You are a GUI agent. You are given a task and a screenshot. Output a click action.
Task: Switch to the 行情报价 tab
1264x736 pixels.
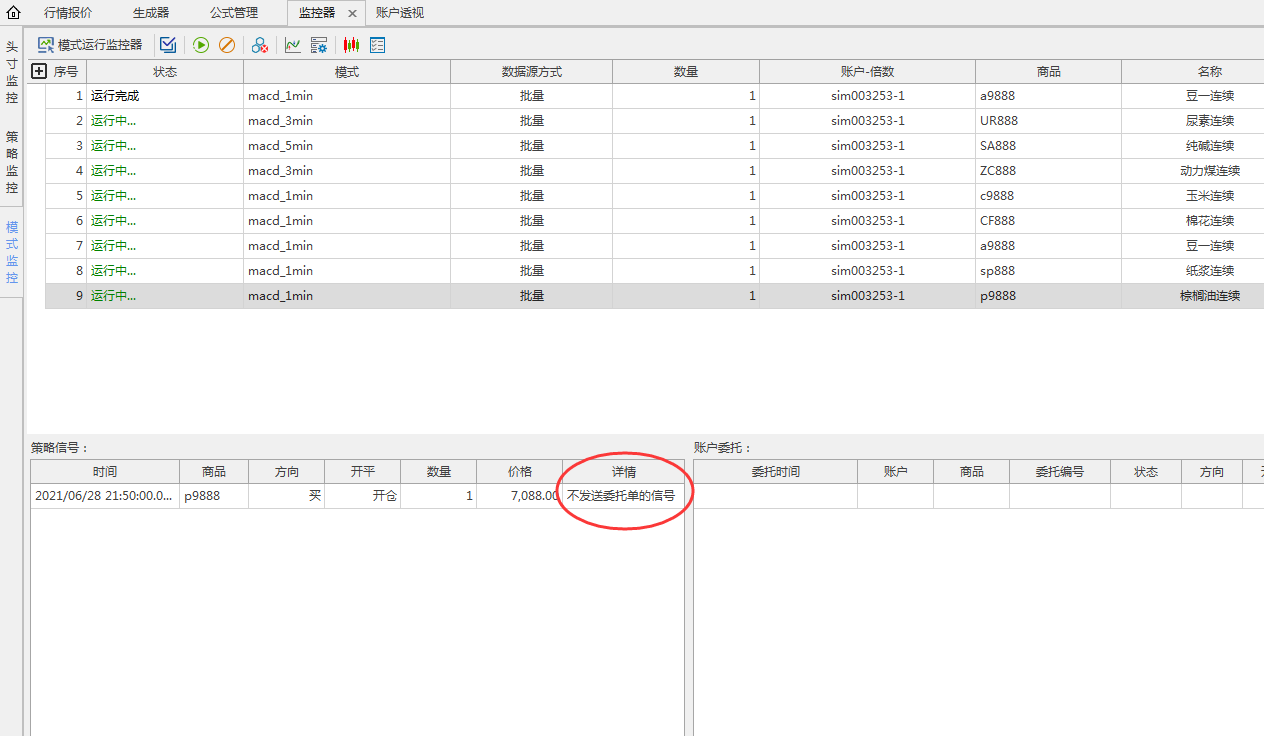coord(68,13)
